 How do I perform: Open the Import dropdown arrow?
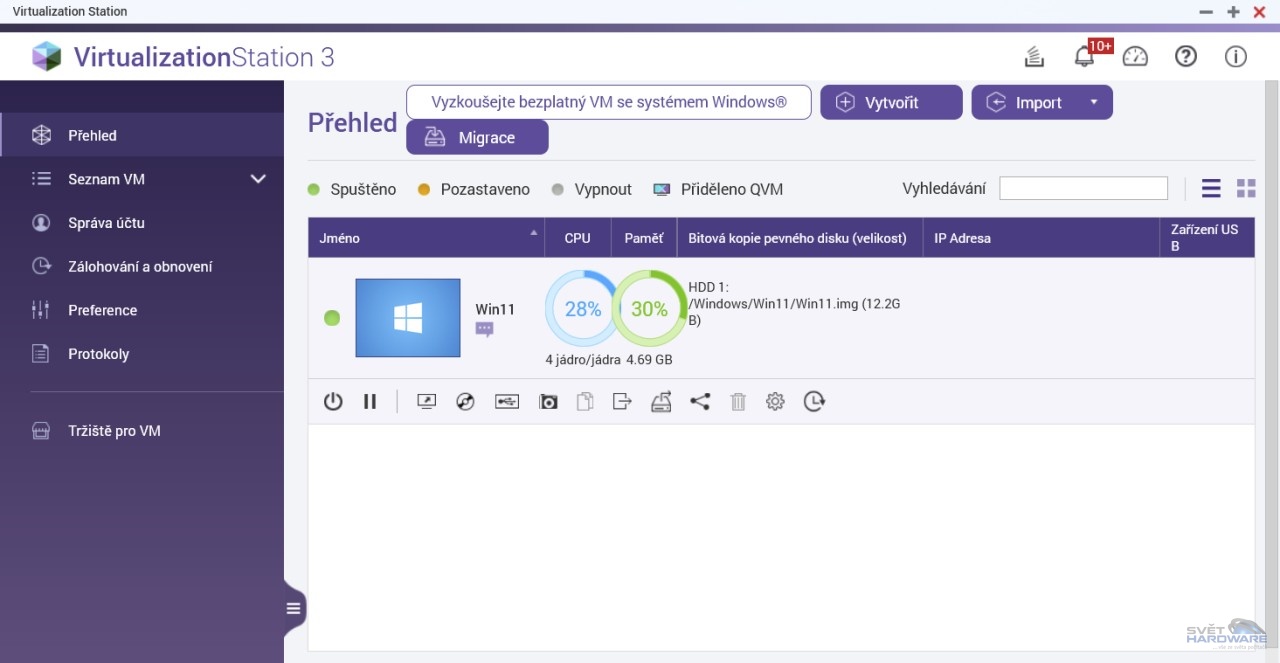click(x=1094, y=102)
